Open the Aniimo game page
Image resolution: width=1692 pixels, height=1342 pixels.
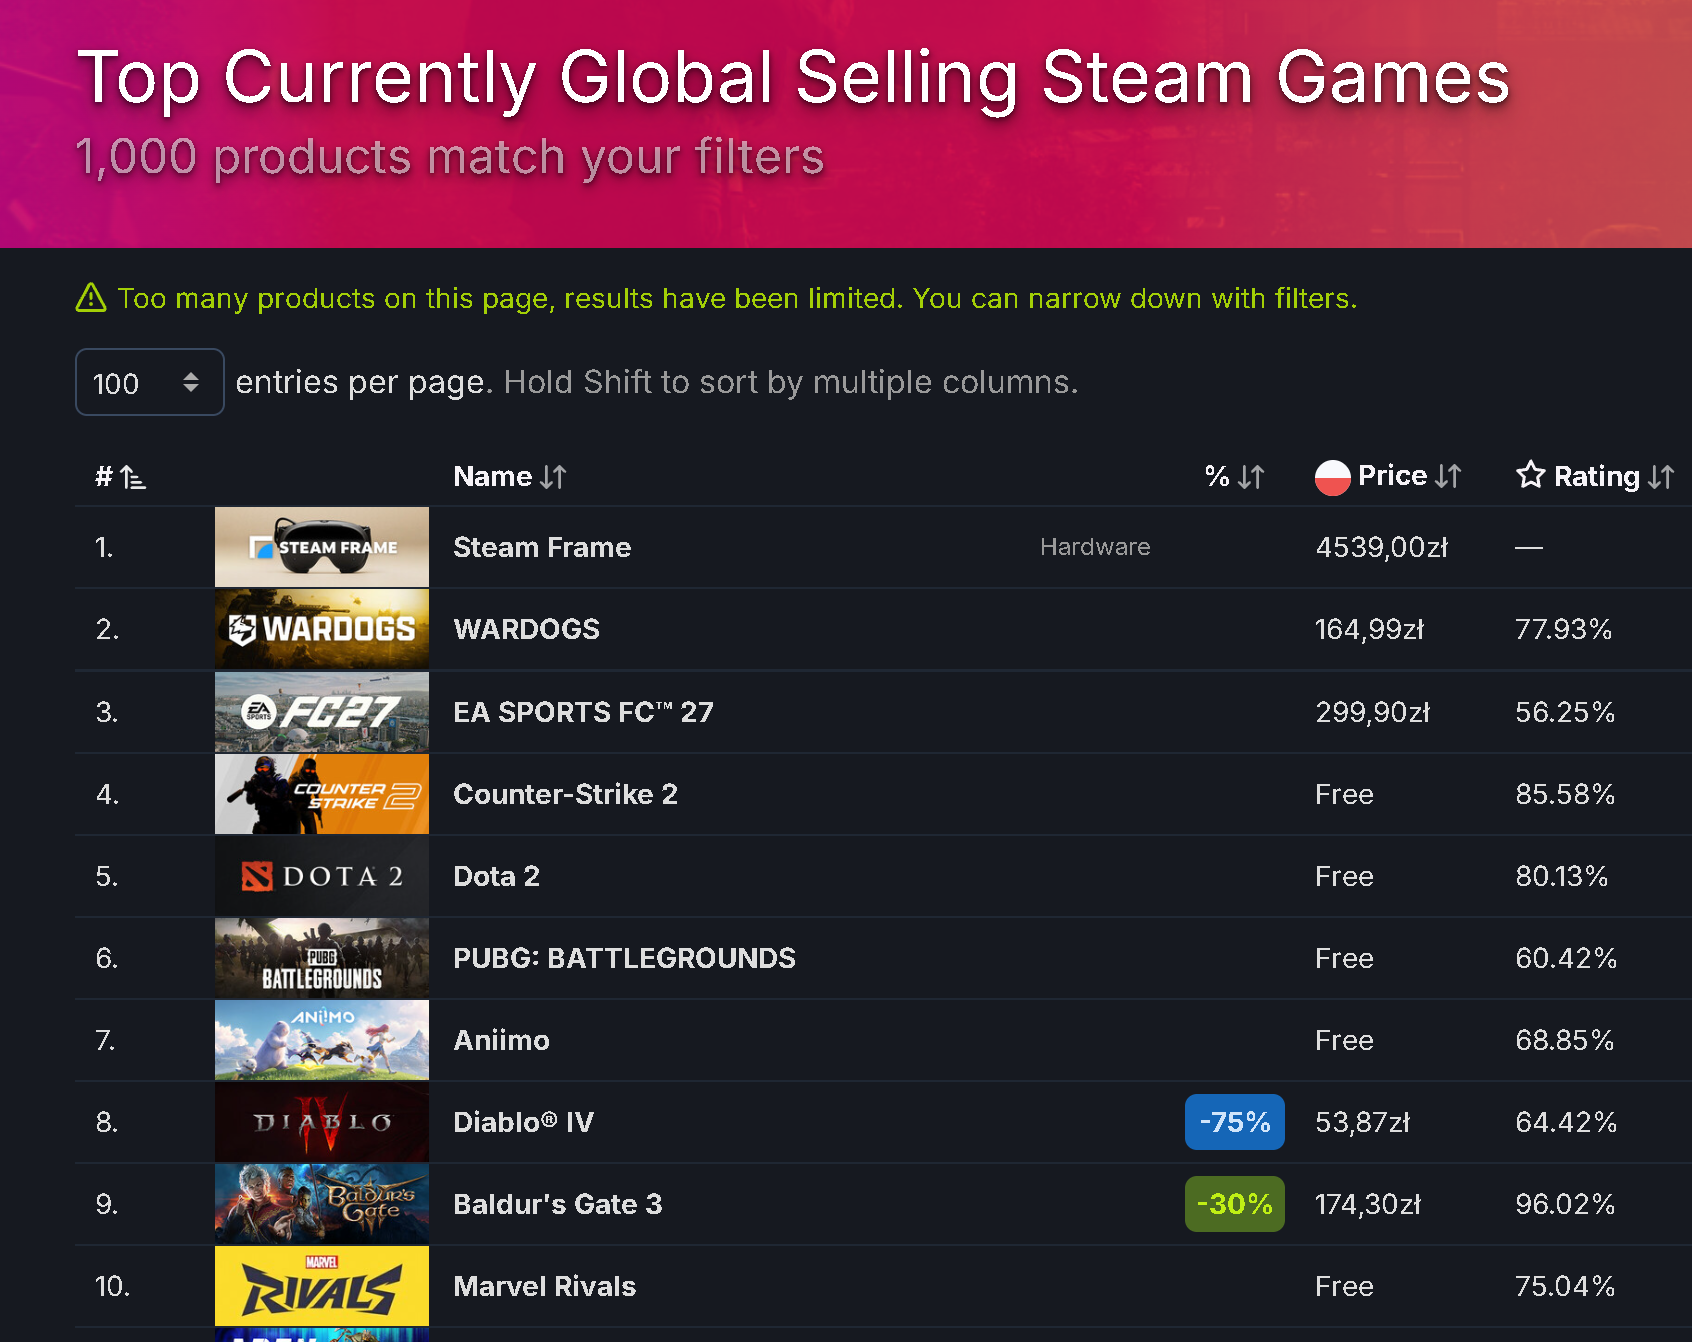501,1040
